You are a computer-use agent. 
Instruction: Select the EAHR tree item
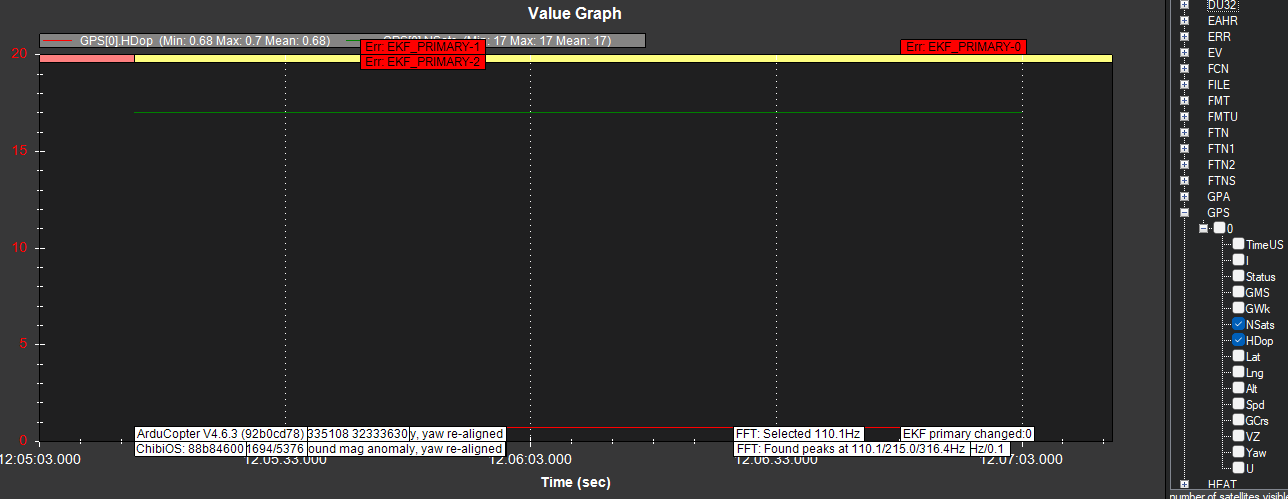[1221, 20]
